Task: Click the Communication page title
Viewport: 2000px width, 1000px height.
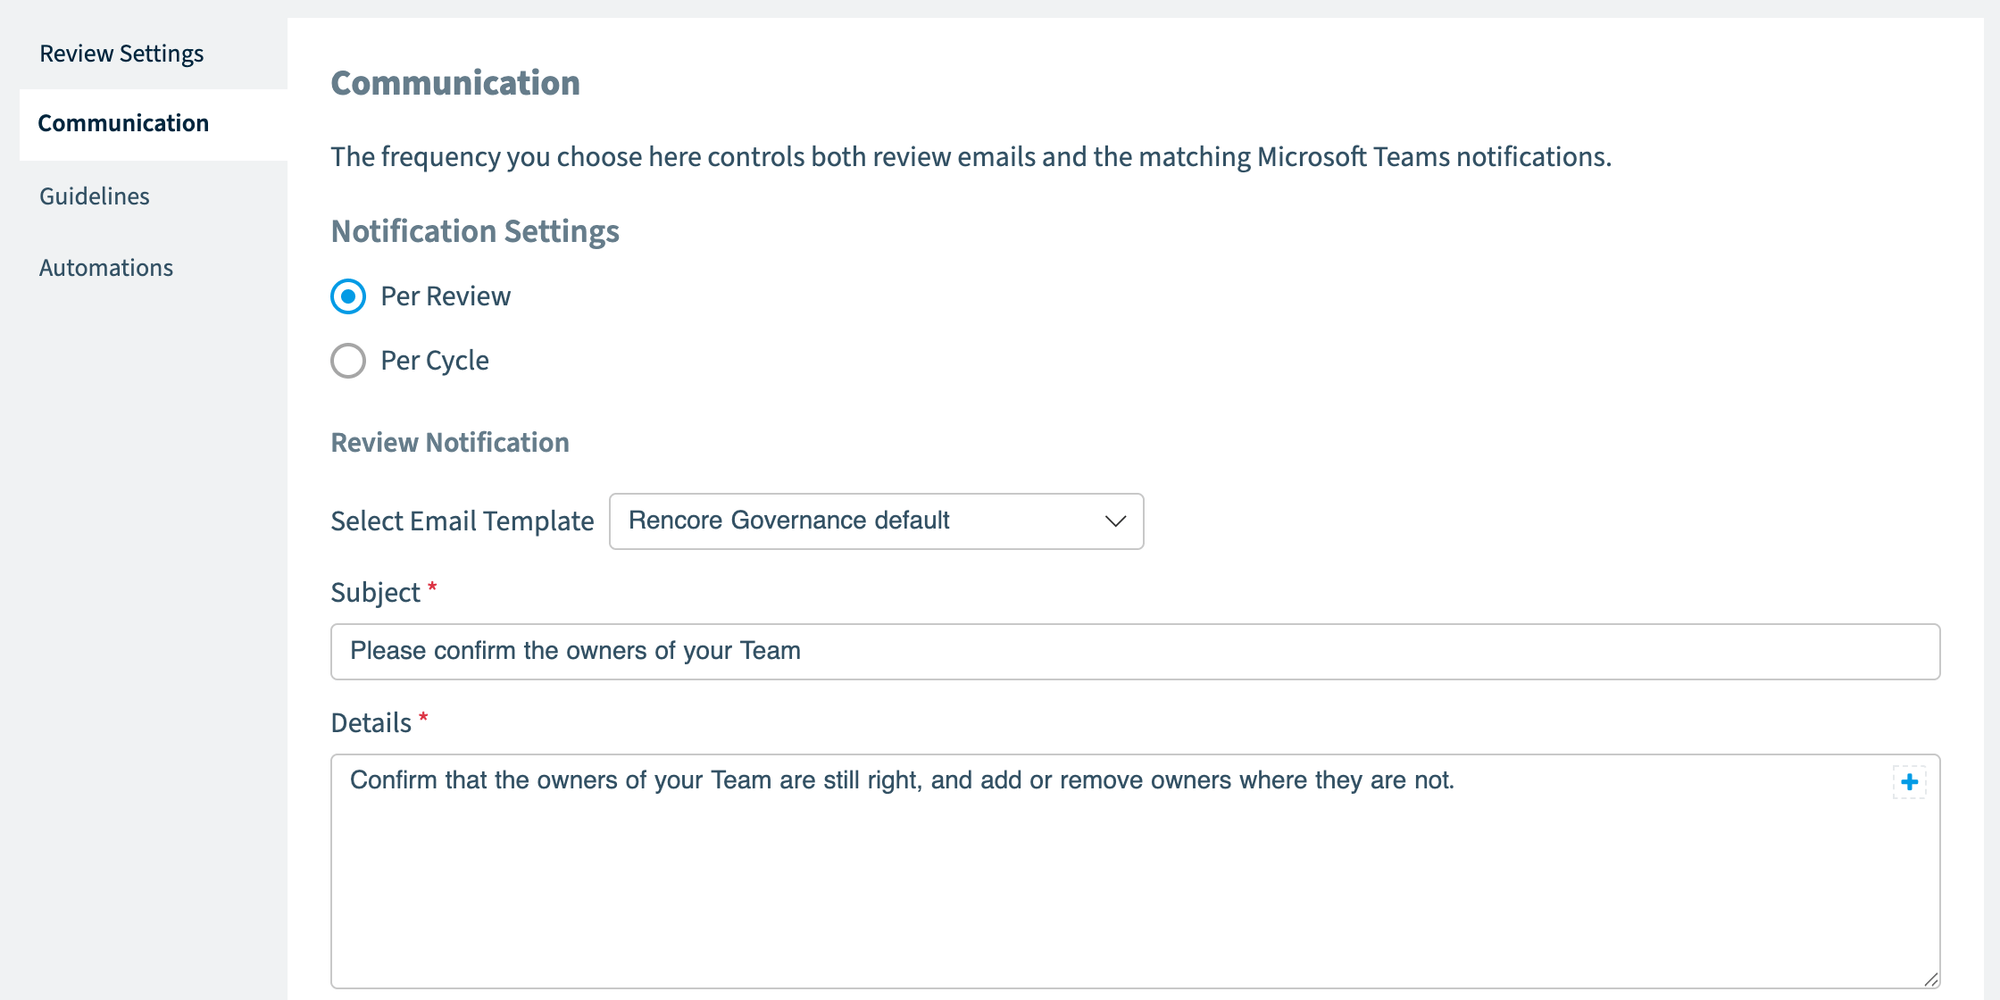Action: 455,83
